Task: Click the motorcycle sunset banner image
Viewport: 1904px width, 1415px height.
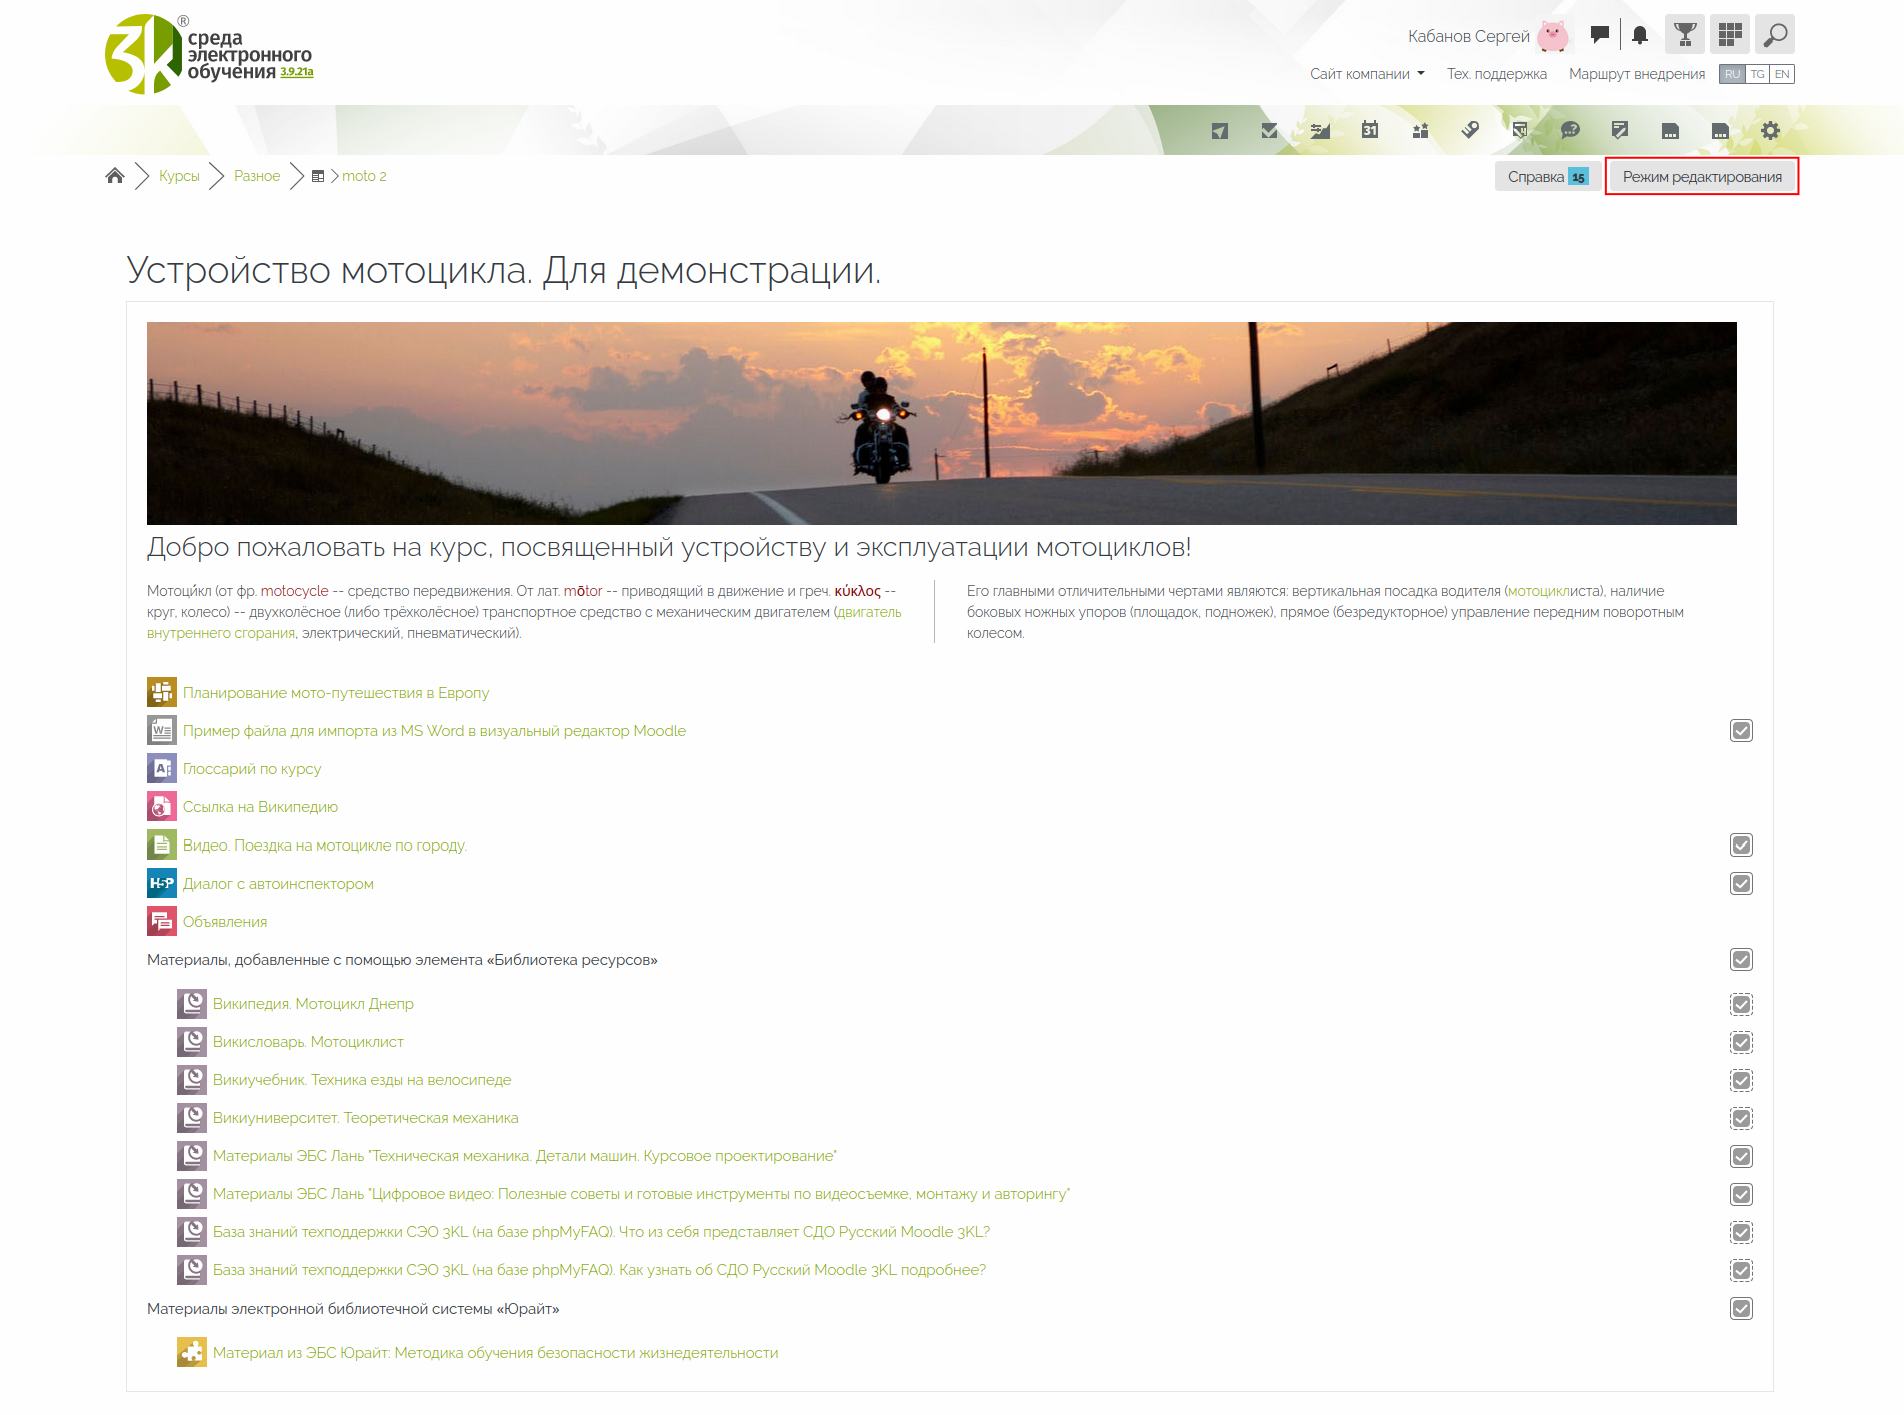Action: (x=942, y=423)
